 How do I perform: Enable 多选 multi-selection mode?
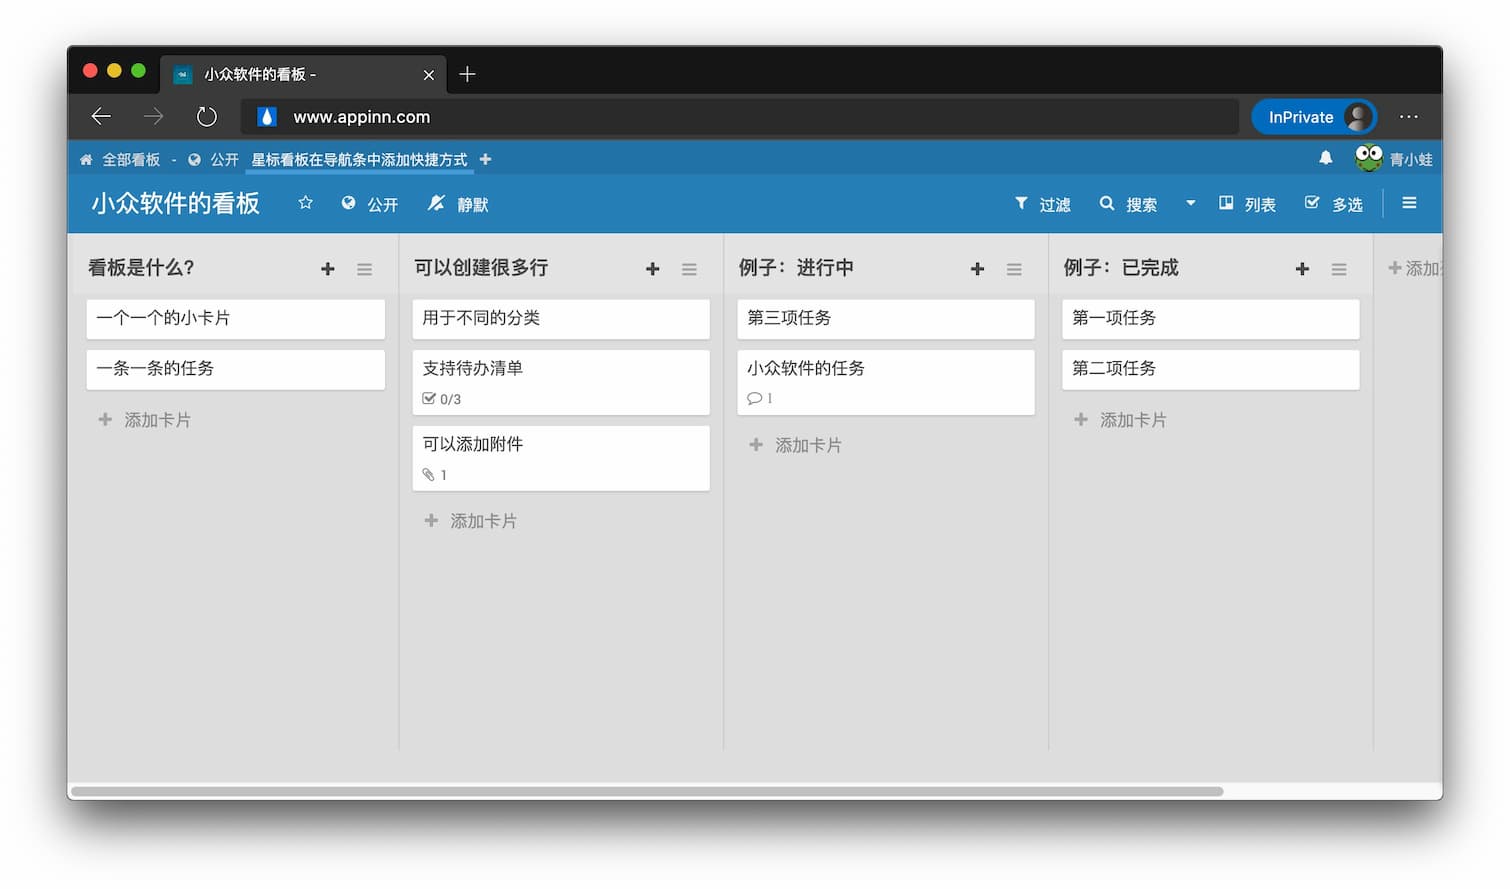[1334, 204]
